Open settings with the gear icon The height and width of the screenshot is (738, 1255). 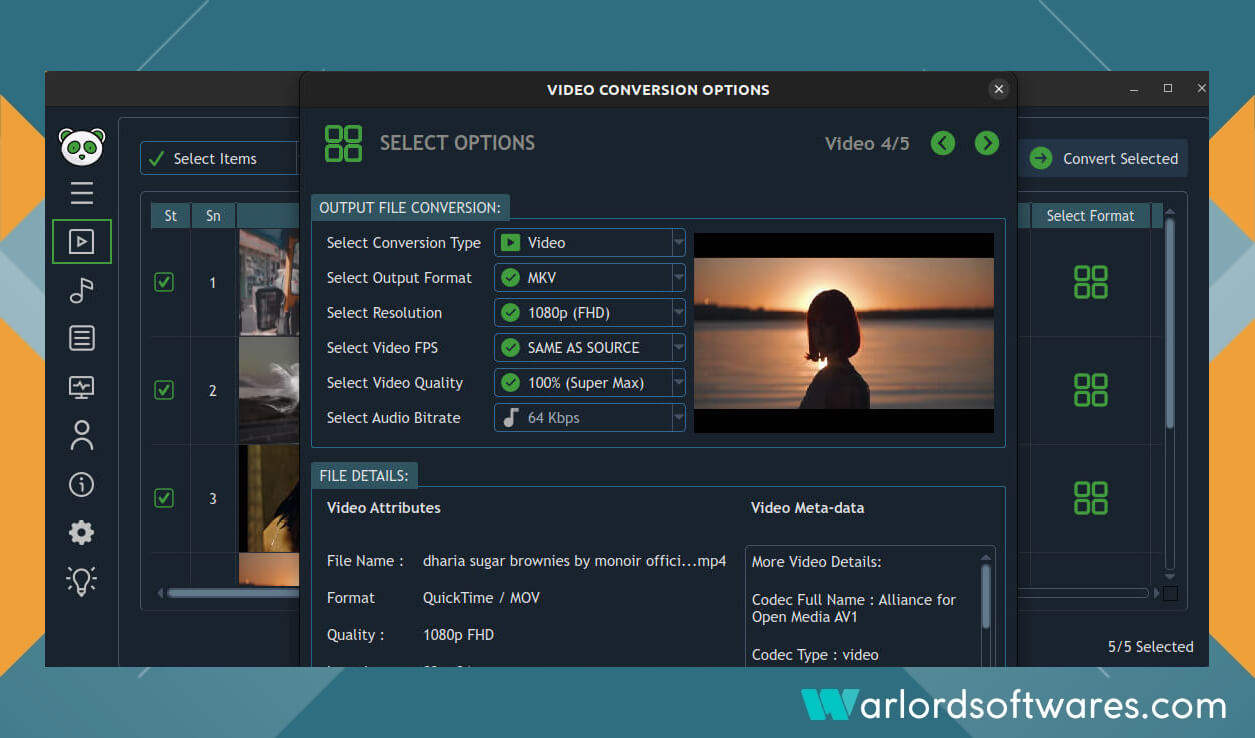click(81, 532)
